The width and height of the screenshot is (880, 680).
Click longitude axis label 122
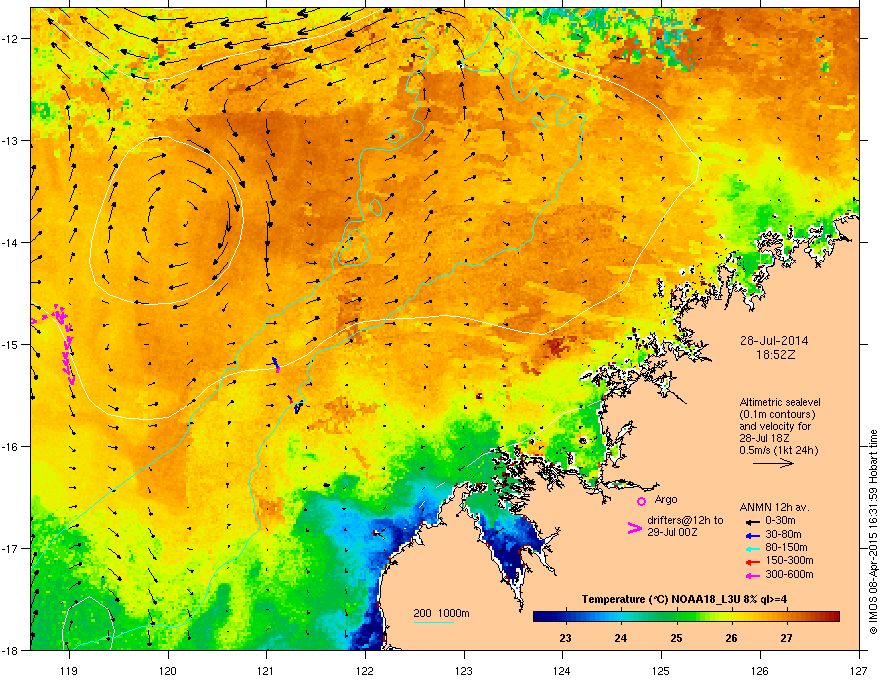(x=365, y=670)
